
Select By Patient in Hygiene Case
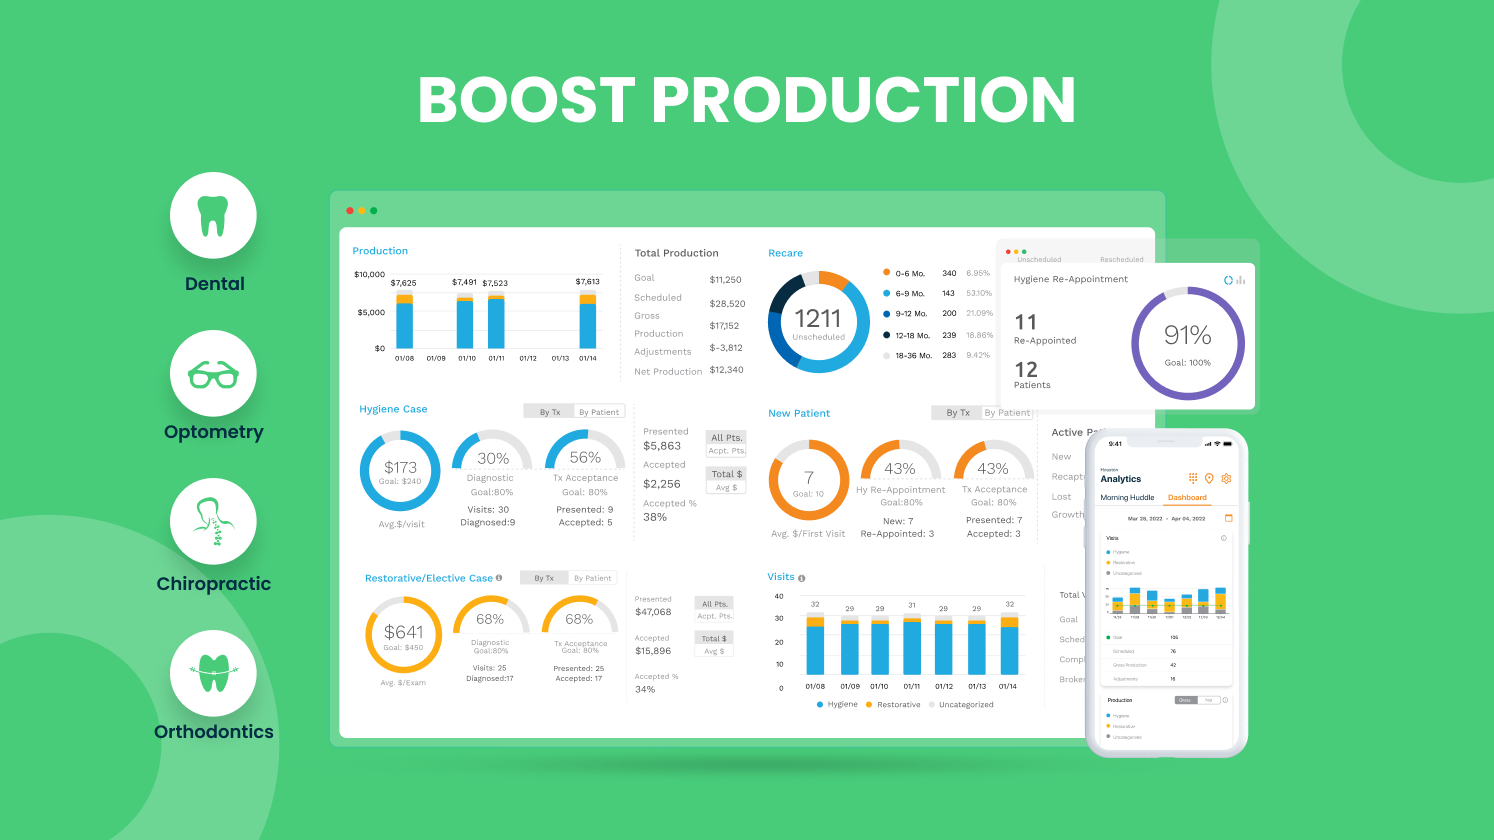coord(599,412)
